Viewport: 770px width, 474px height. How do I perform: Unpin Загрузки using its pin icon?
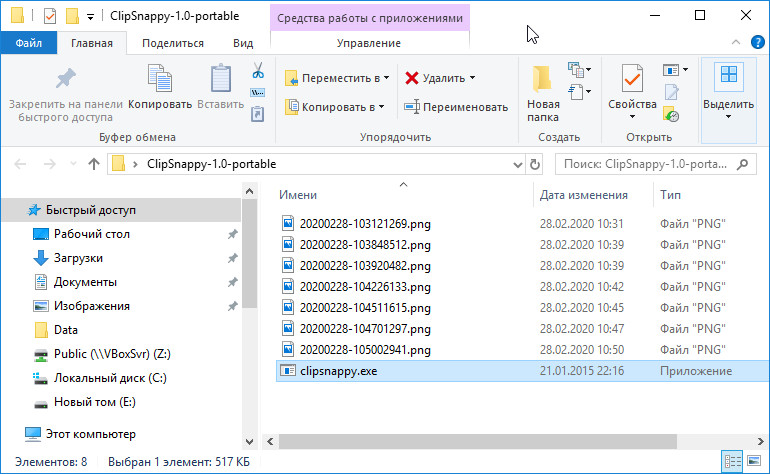(233, 258)
